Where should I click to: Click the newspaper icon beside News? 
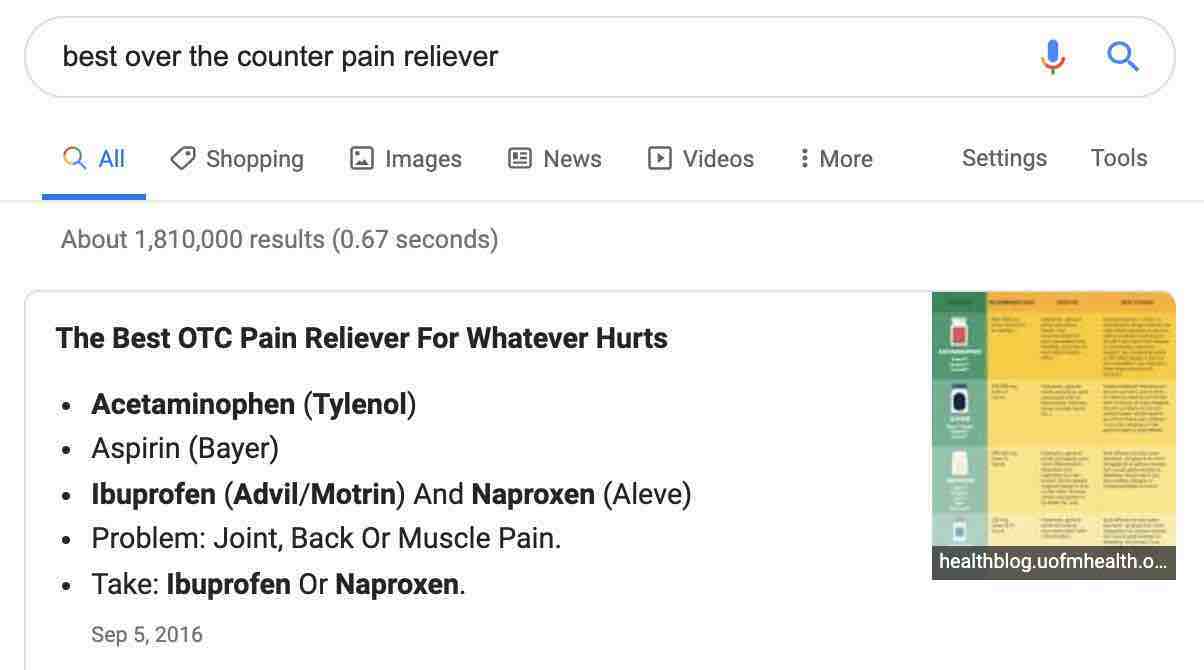coord(520,158)
